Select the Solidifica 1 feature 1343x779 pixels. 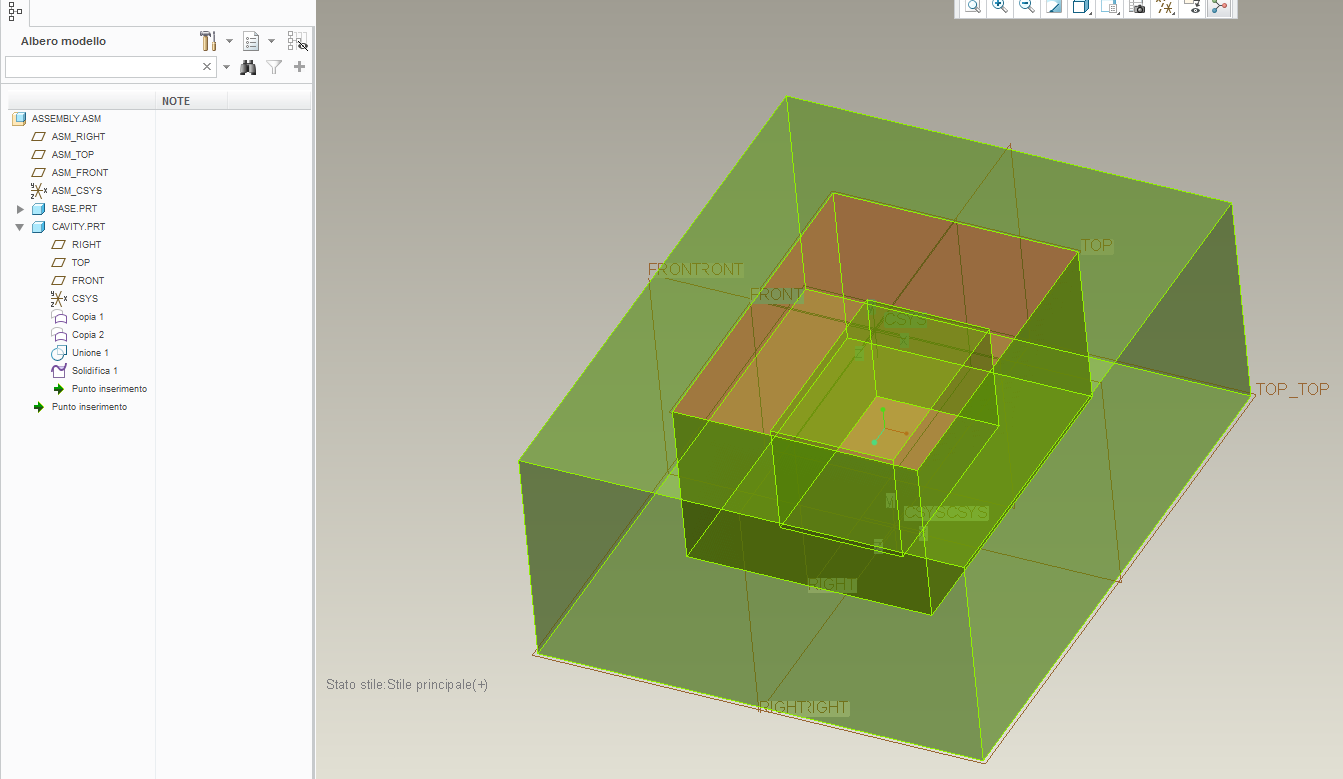[95, 371]
